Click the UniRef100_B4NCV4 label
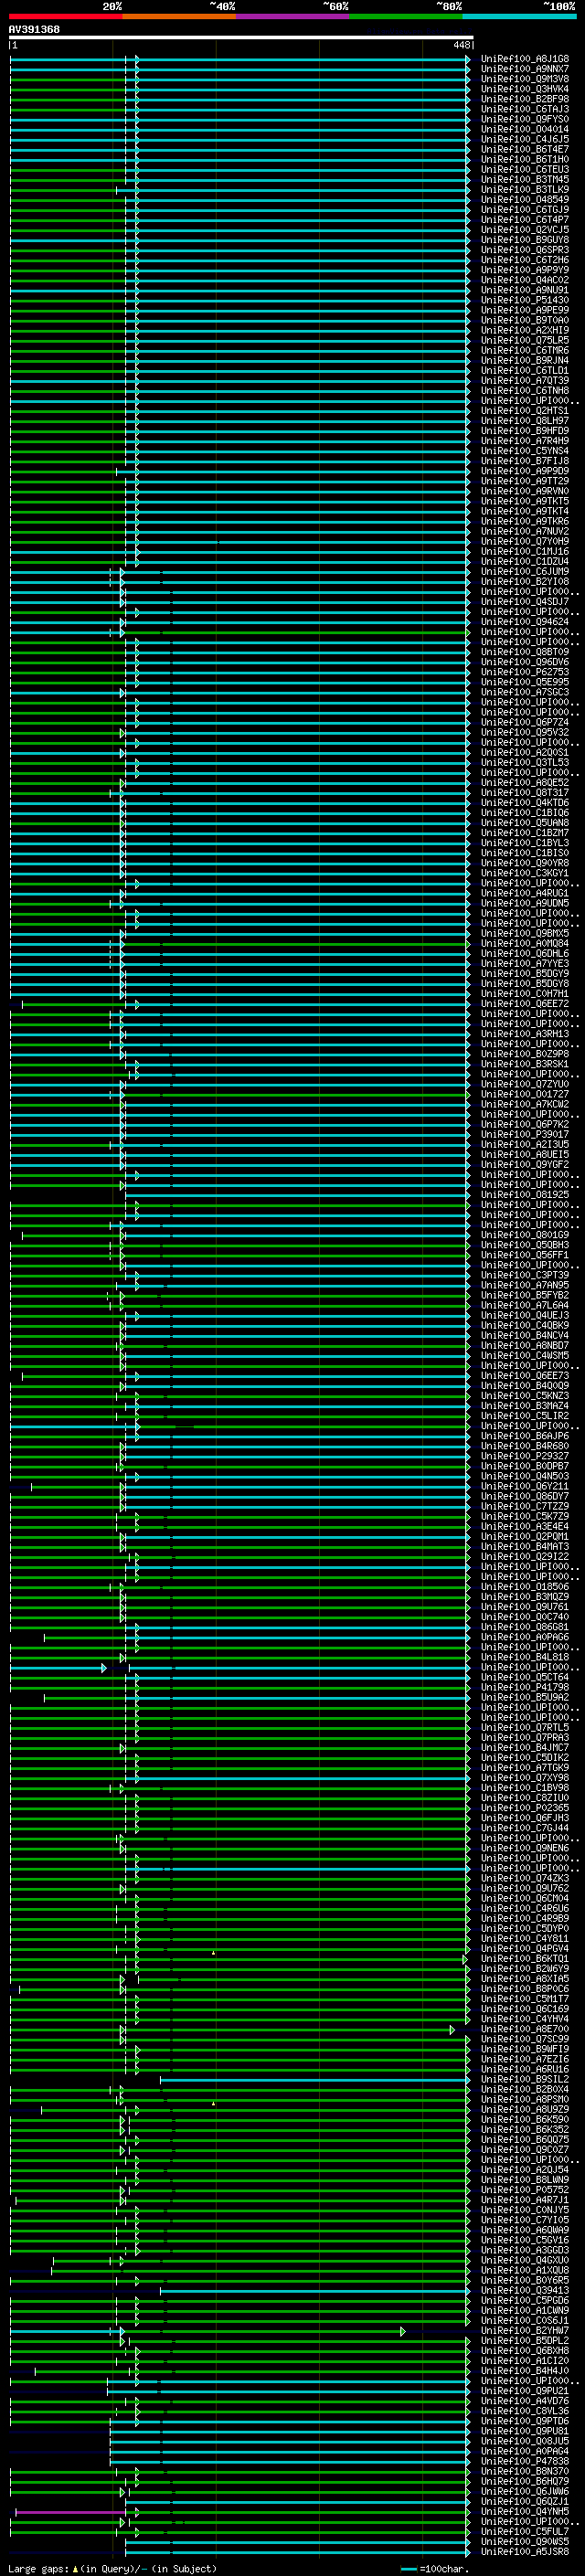This screenshot has width=585, height=2576. pyautogui.click(x=525, y=1335)
